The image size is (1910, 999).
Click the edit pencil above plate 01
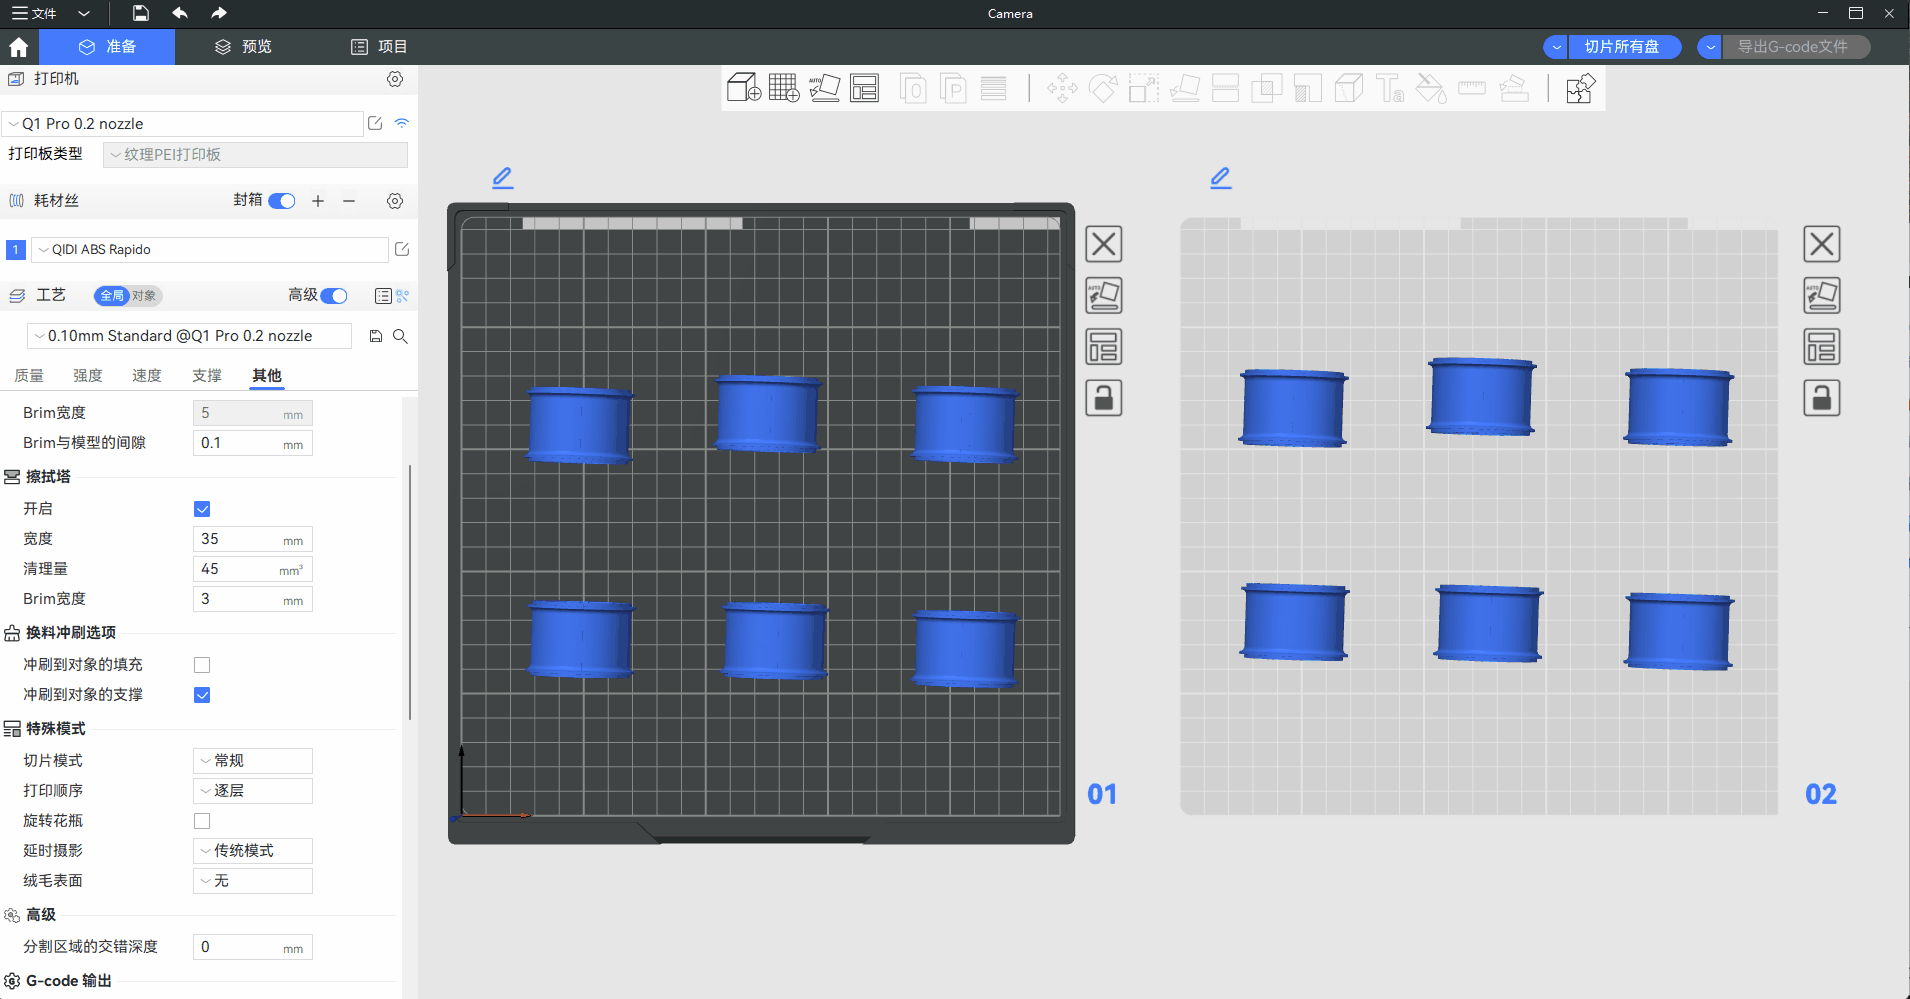503,178
